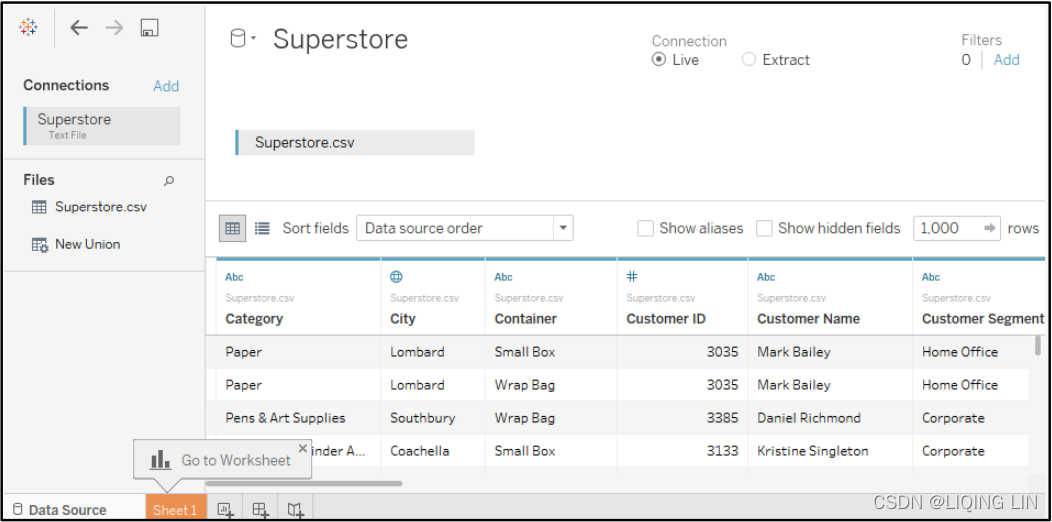Click the horizontal scrollbar of the grid
The image size is (1052, 522).
pyautogui.click(x=303, y=483)
